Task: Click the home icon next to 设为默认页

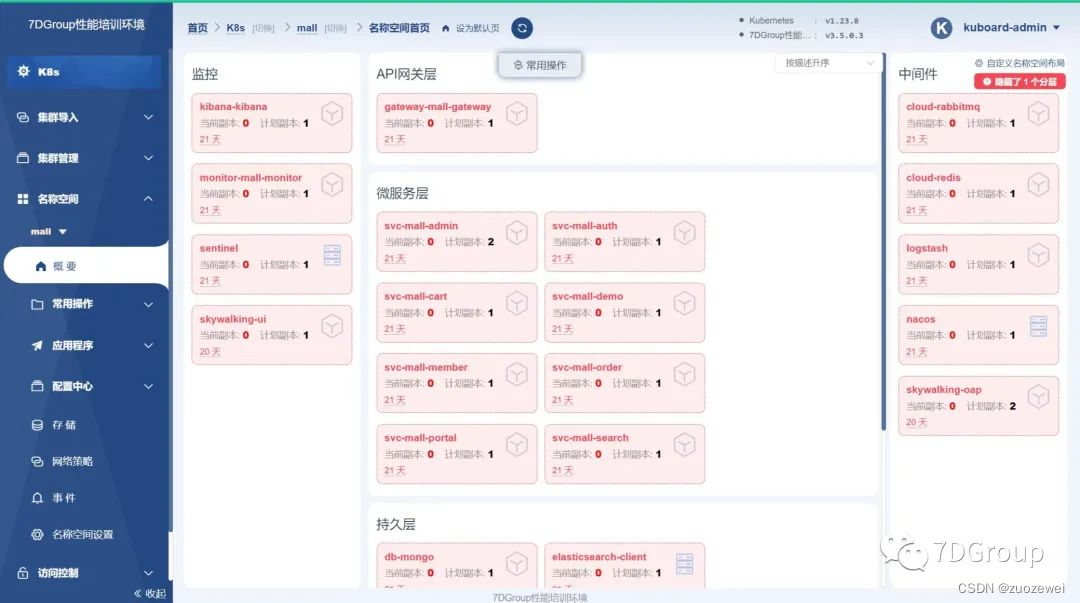Action: 446,28
